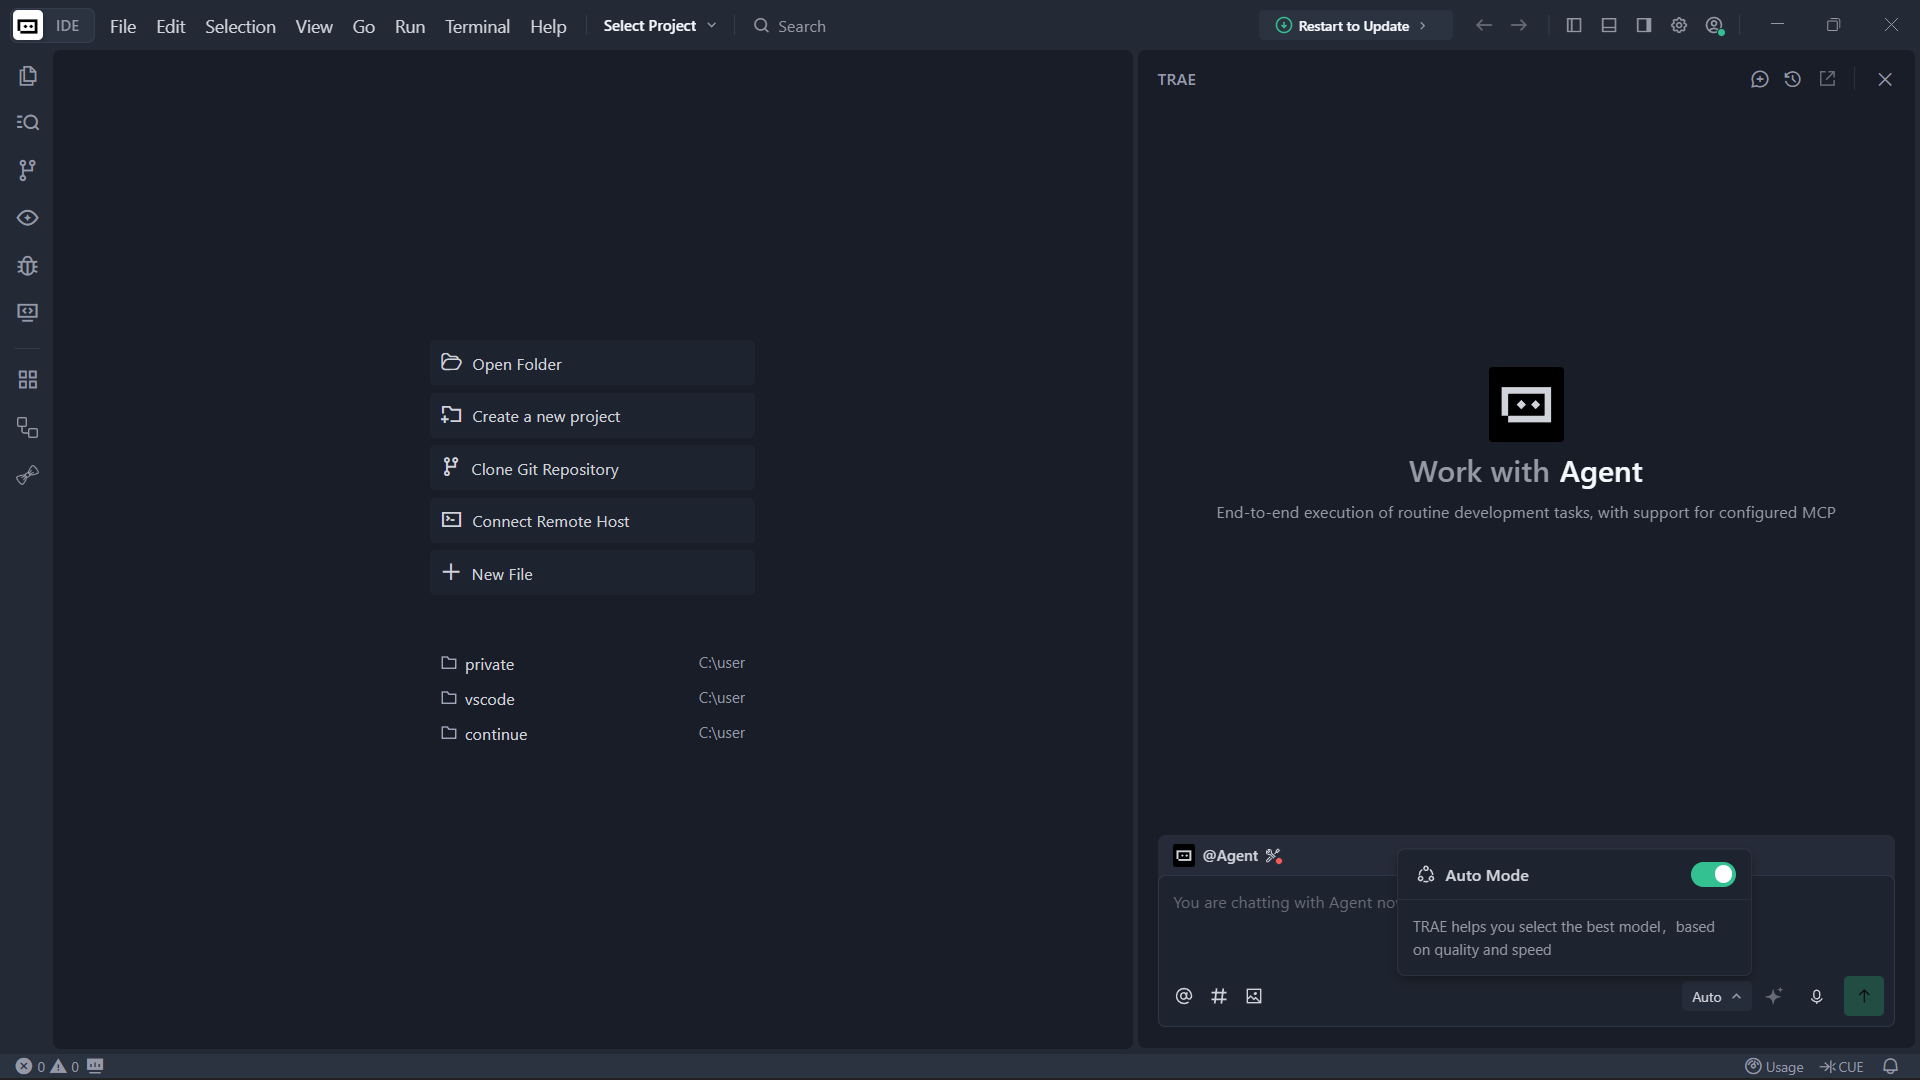Toggle the bottom panel layout icon
Image resolution: width=1920 pixels, height=1080 pixels.
pyautogui.click(x=1609, y=26)
